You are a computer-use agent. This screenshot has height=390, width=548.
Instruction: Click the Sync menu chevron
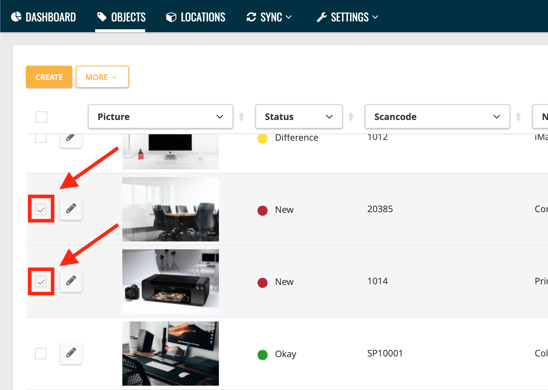289,17
